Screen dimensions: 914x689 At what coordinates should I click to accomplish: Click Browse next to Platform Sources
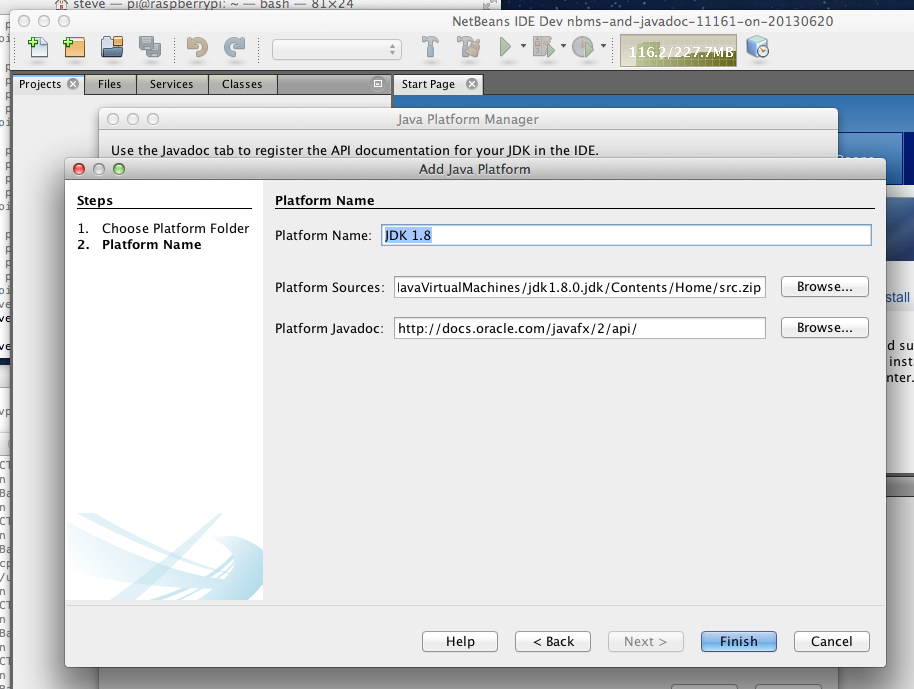pos(825,287)
